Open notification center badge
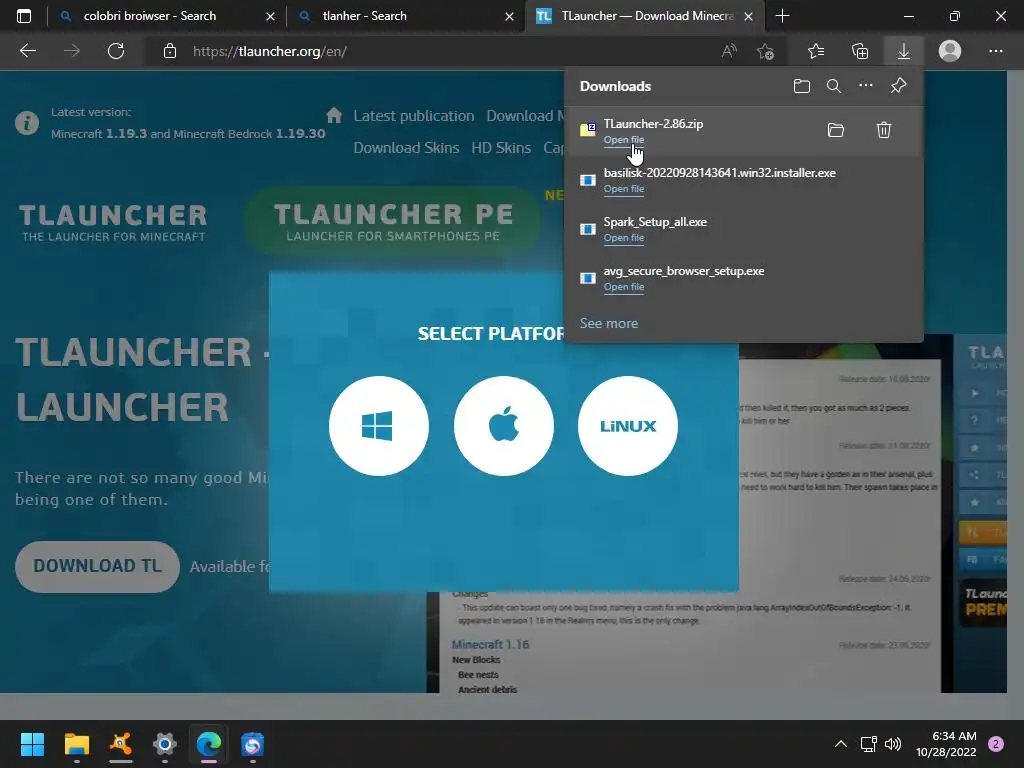Viewport: 1024px width, 768px height. pos(996,744)
